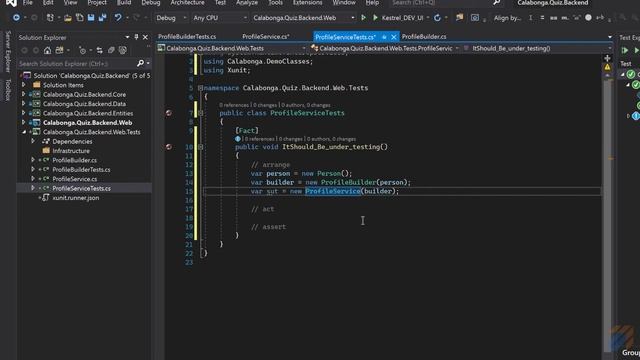Image resolution: width=640 pixels, height=360 pixels.
Task: Click Sync with Active Document icon
Action: 100,50
